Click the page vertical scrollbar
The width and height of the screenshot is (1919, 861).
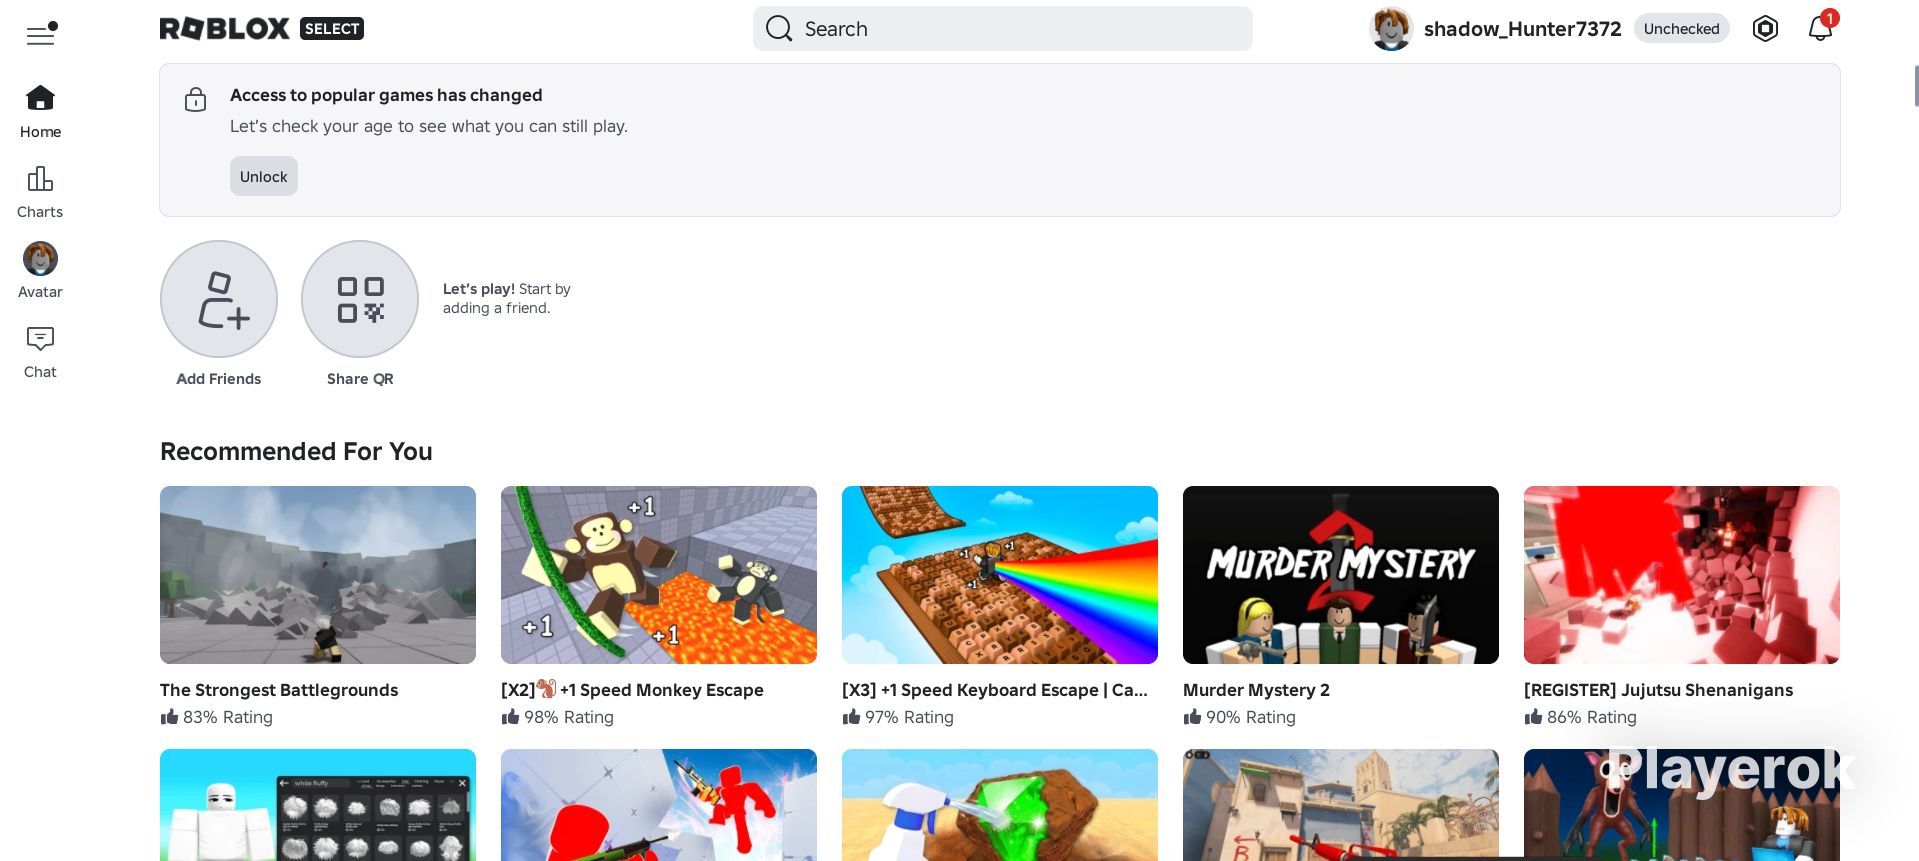click(1915, 85)
